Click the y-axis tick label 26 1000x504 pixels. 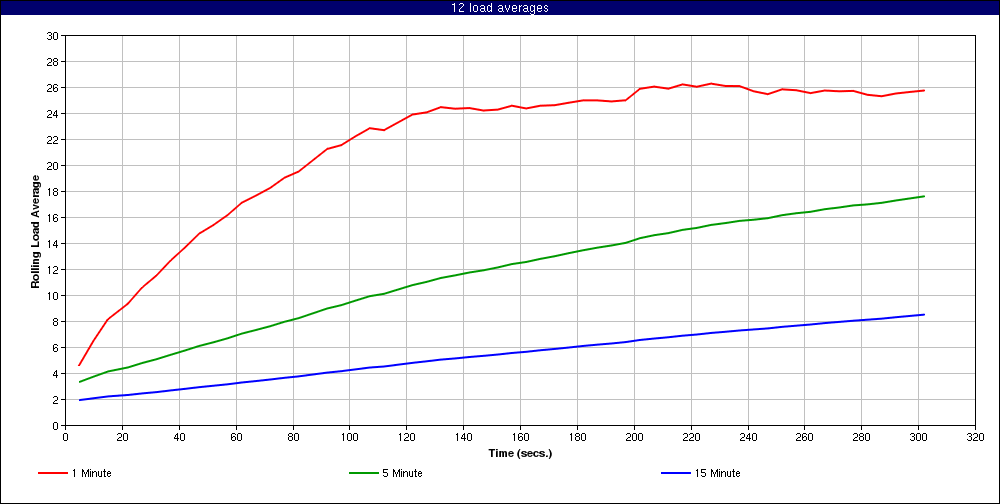point(53,87)
